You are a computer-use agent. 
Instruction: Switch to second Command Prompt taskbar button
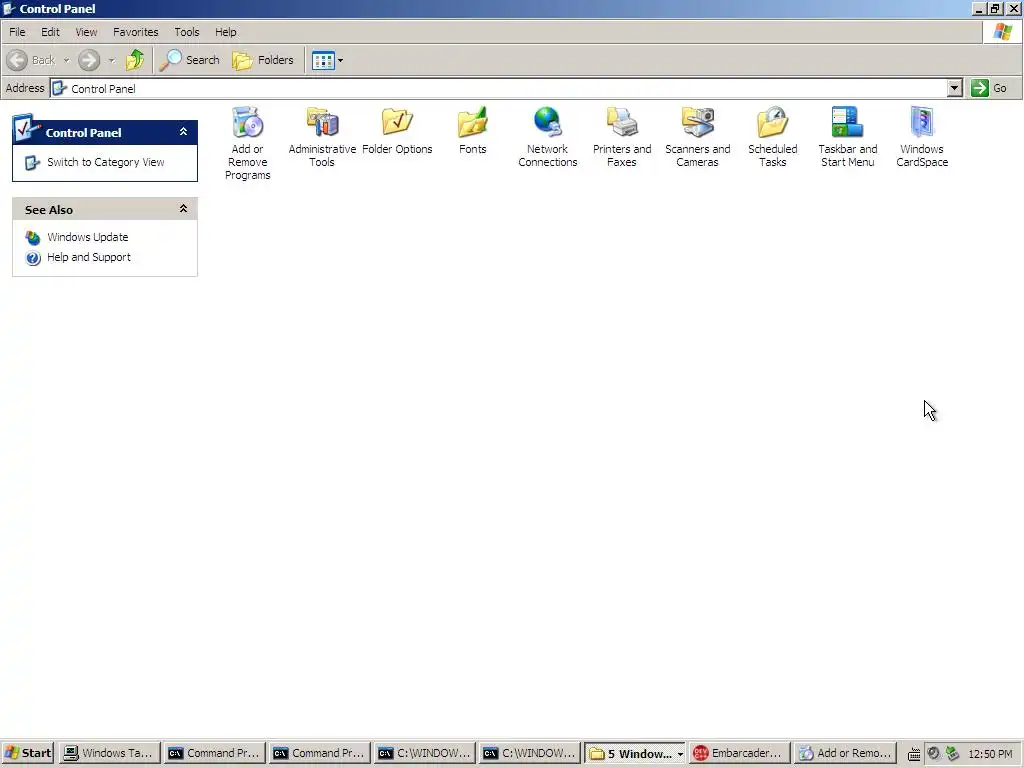coord(319,753)
